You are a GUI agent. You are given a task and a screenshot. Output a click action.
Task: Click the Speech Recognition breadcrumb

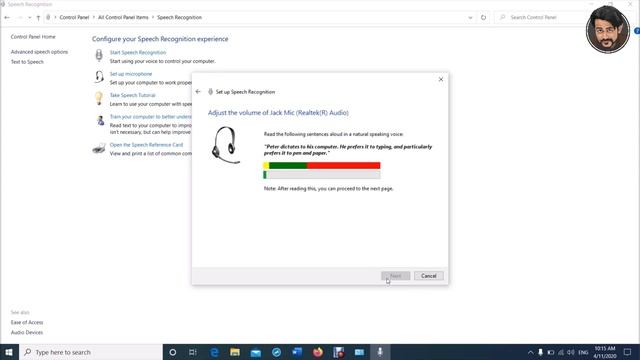[x=179, y=18]
